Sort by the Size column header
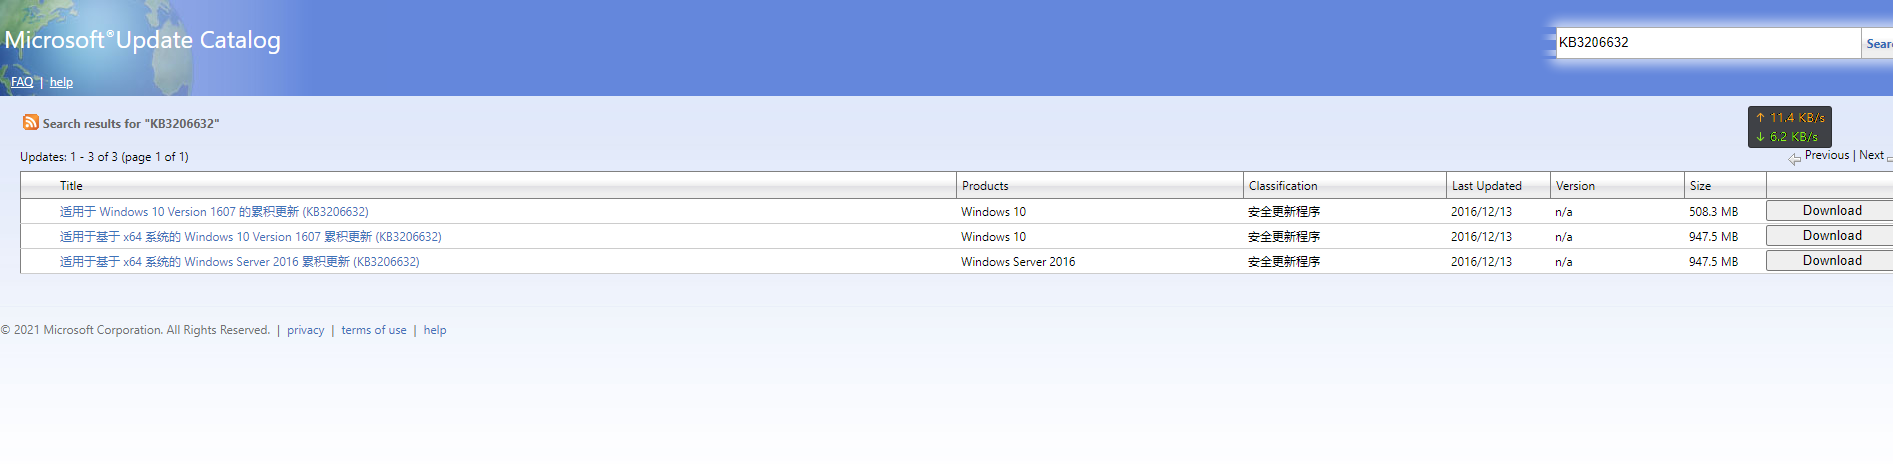The height and width of the screenshot is (464, 1893). pos(1700,186)
